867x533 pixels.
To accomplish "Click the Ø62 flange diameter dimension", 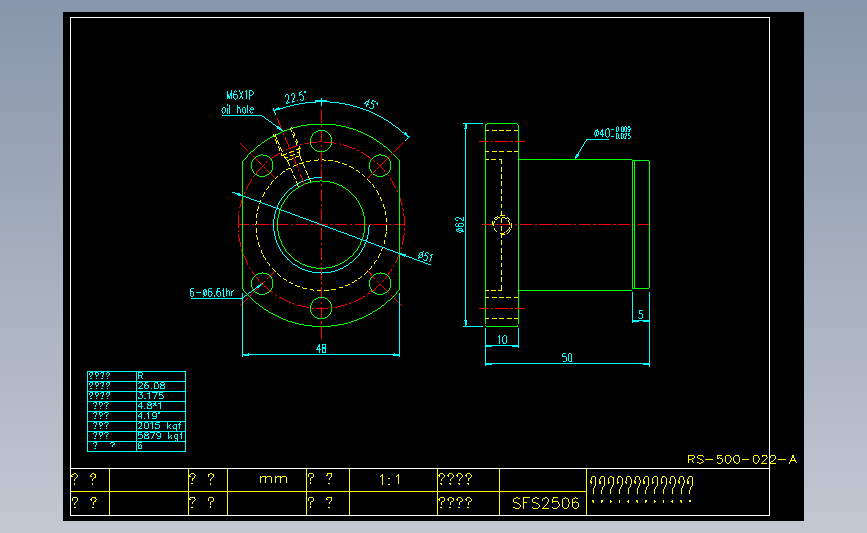I will pos(460,224).
